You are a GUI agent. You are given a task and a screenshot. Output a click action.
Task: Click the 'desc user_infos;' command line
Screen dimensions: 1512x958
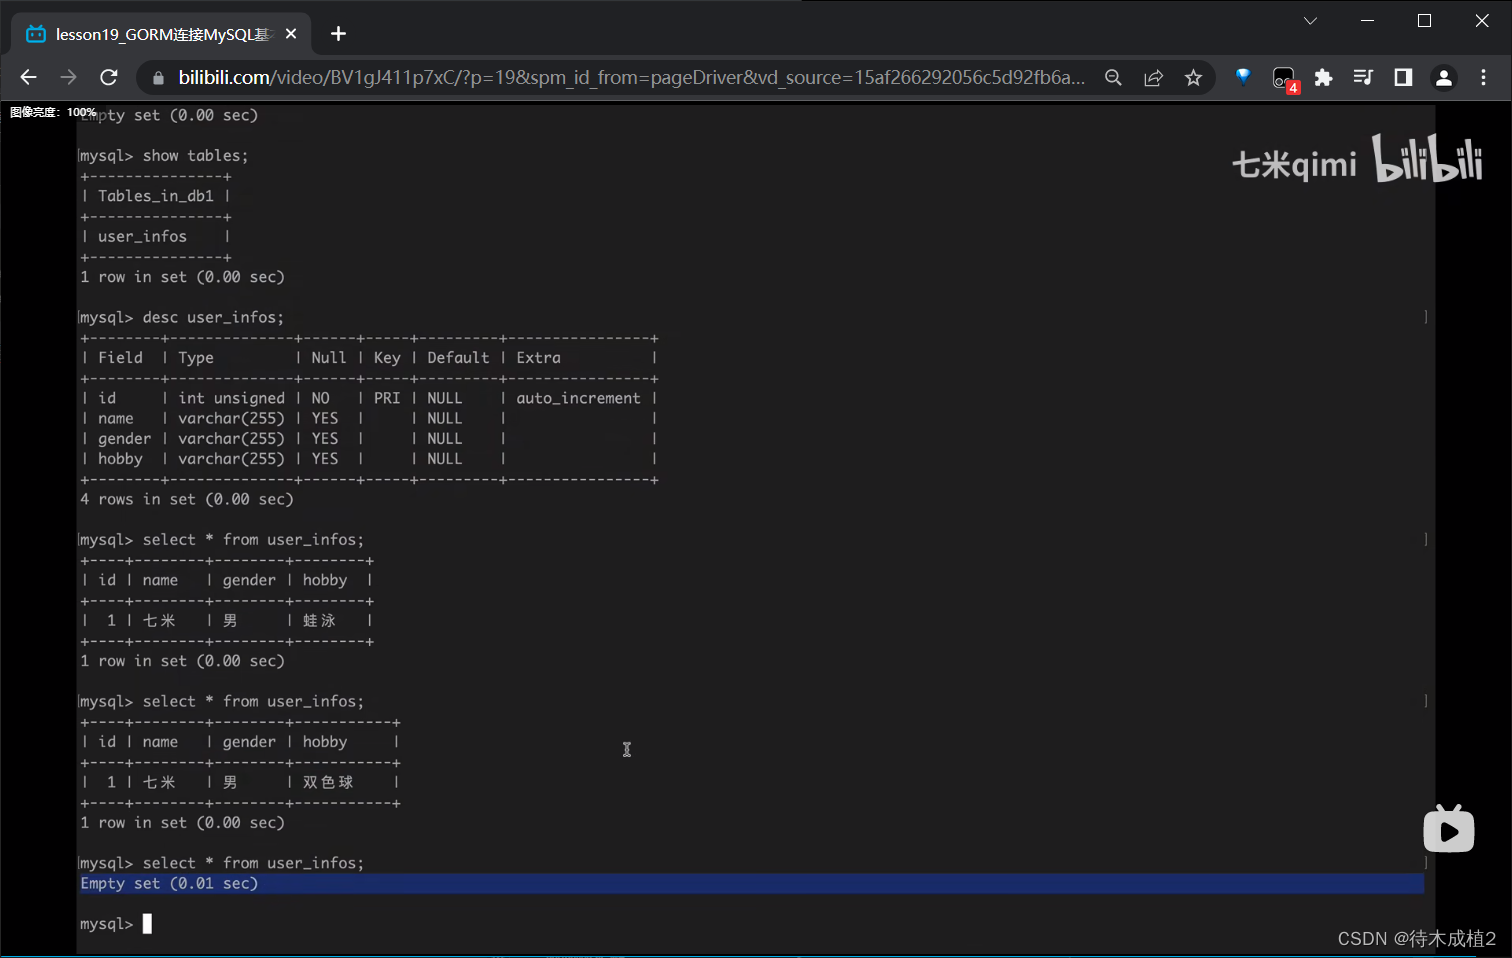(x=182, y=318)
